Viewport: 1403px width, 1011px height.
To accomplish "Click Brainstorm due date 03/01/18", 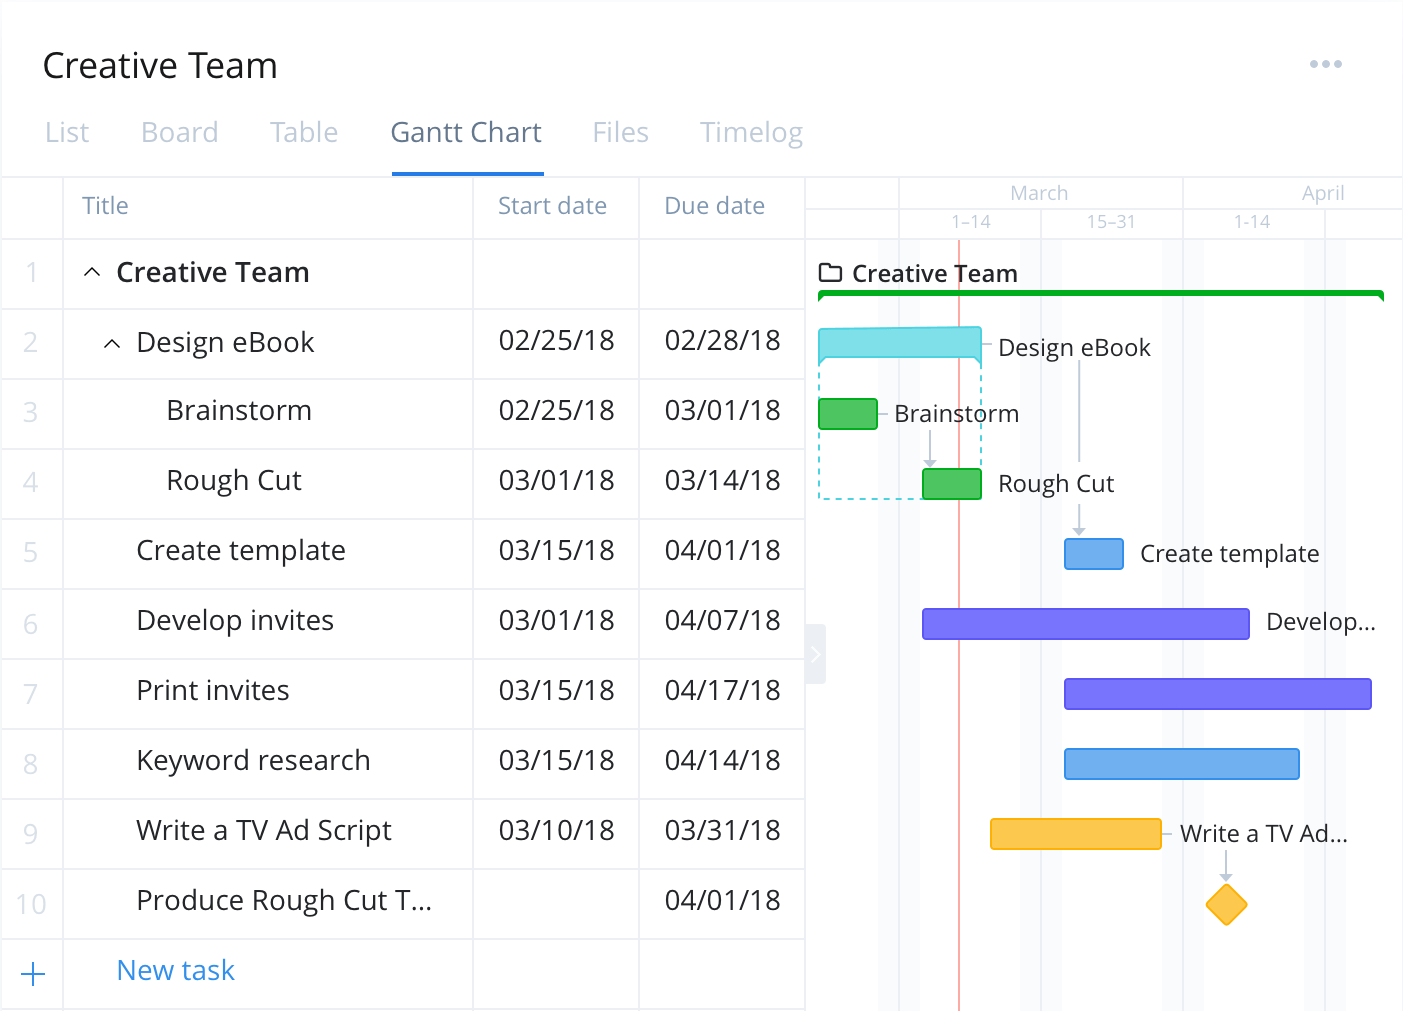I will (x=723, y=411).
